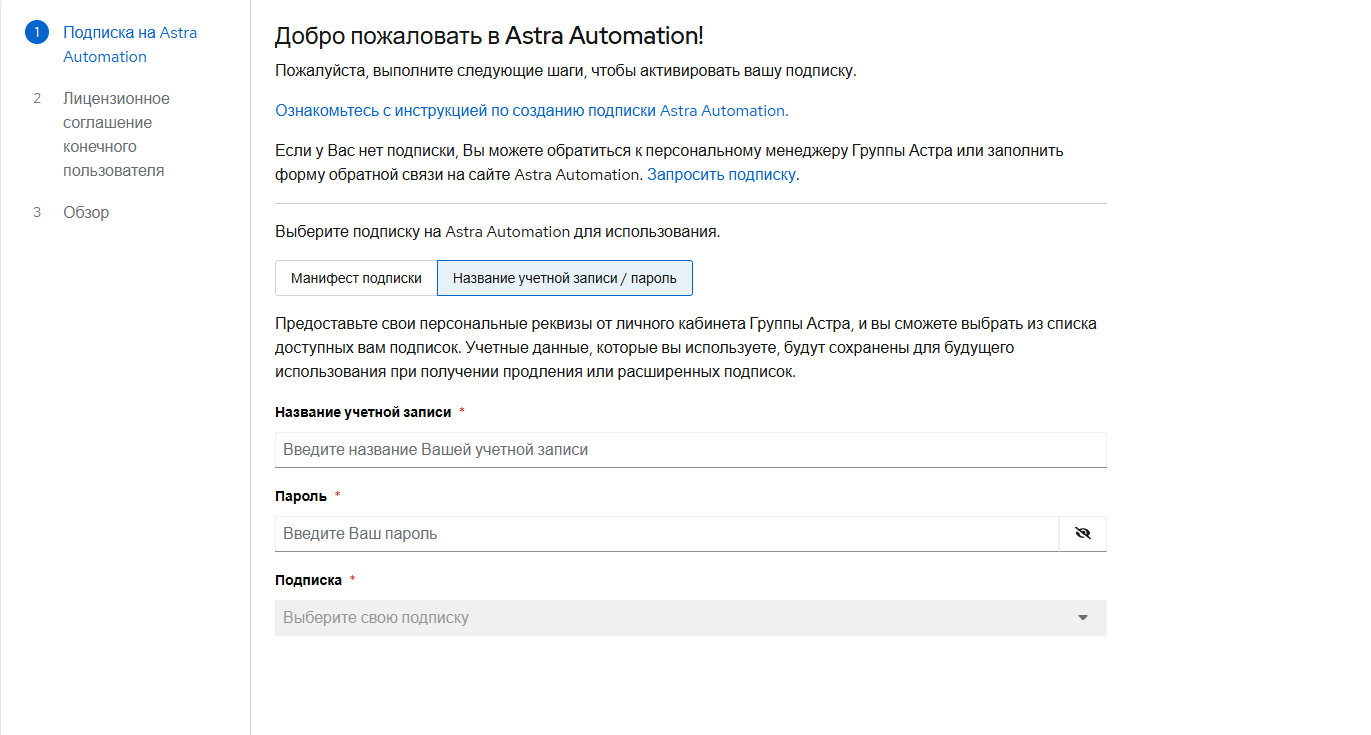Open the subscription creation instructions link
This screenshot has width=1371, height=735.
point(531,110)
